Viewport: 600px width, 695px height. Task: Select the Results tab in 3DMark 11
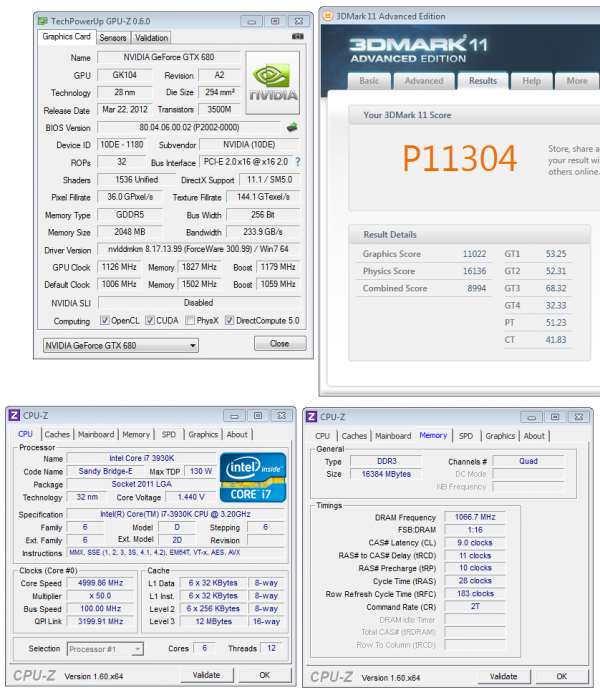click(483, 81)
